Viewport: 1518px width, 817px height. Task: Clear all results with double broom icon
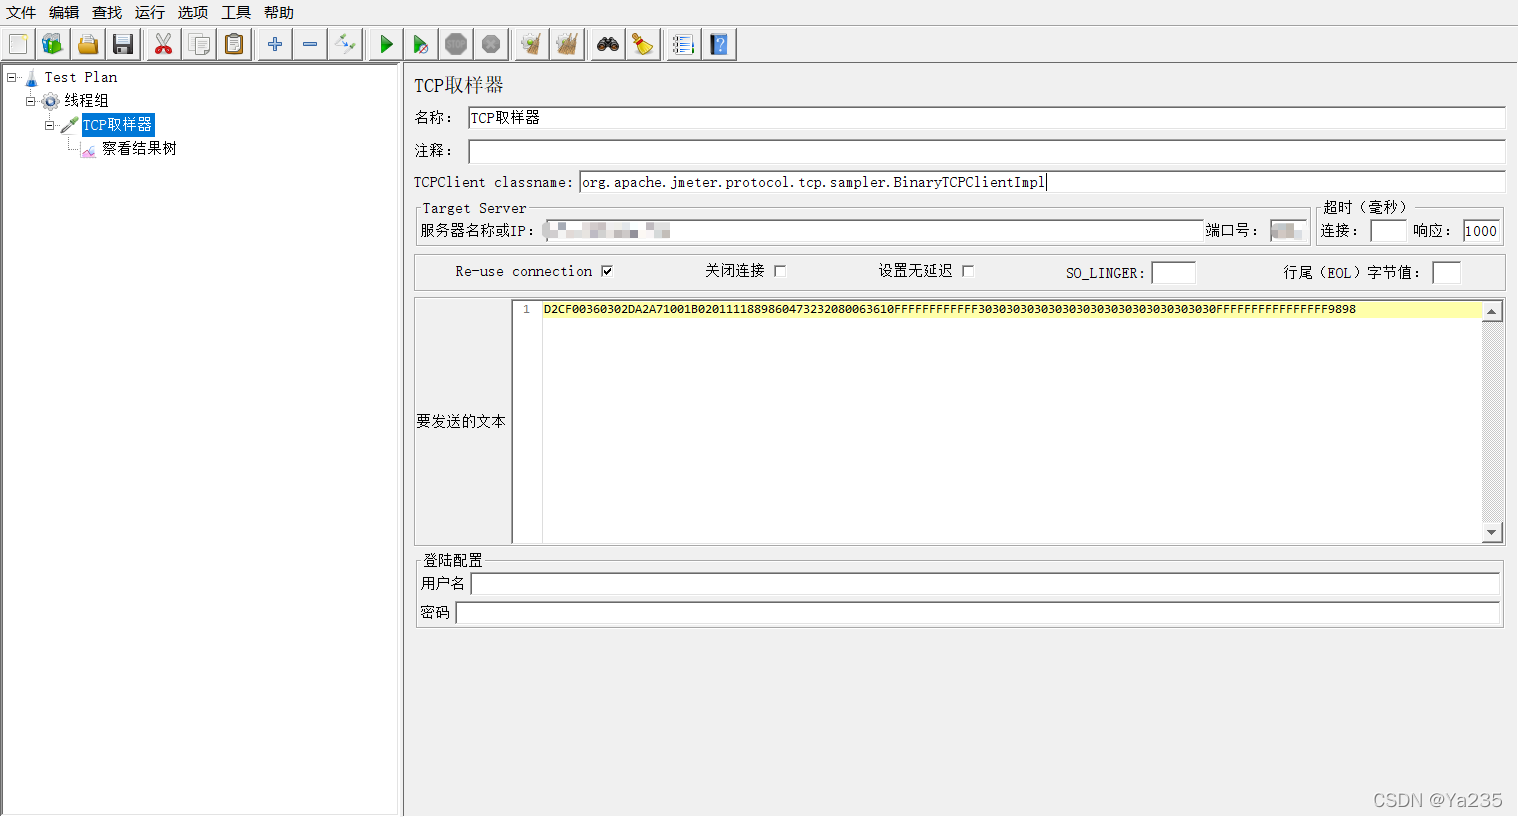tap(567, 44)
